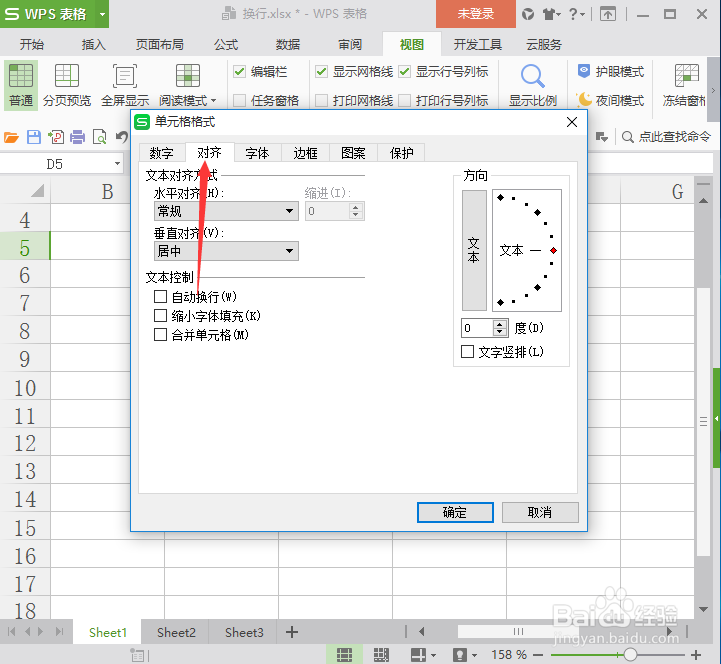Click the zoom in plus button
Viewport: 721px width, 664px height.
click(696, 655)
